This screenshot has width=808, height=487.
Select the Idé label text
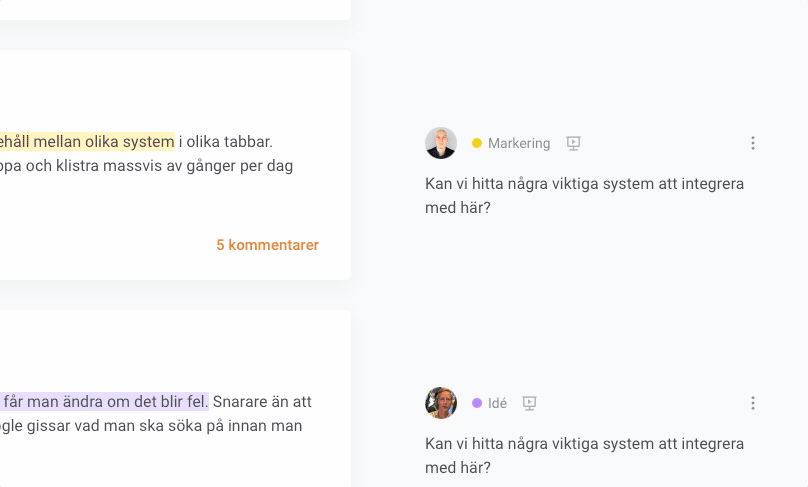click(x=497, y=403)
